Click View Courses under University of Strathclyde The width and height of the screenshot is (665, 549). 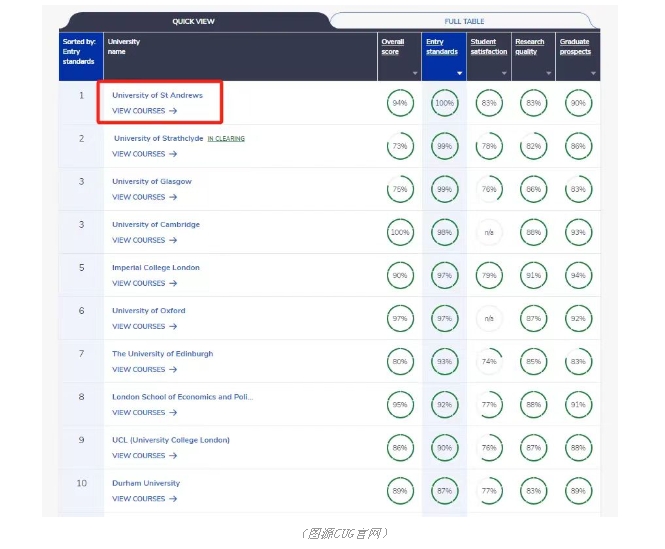[x=144, y=154]
